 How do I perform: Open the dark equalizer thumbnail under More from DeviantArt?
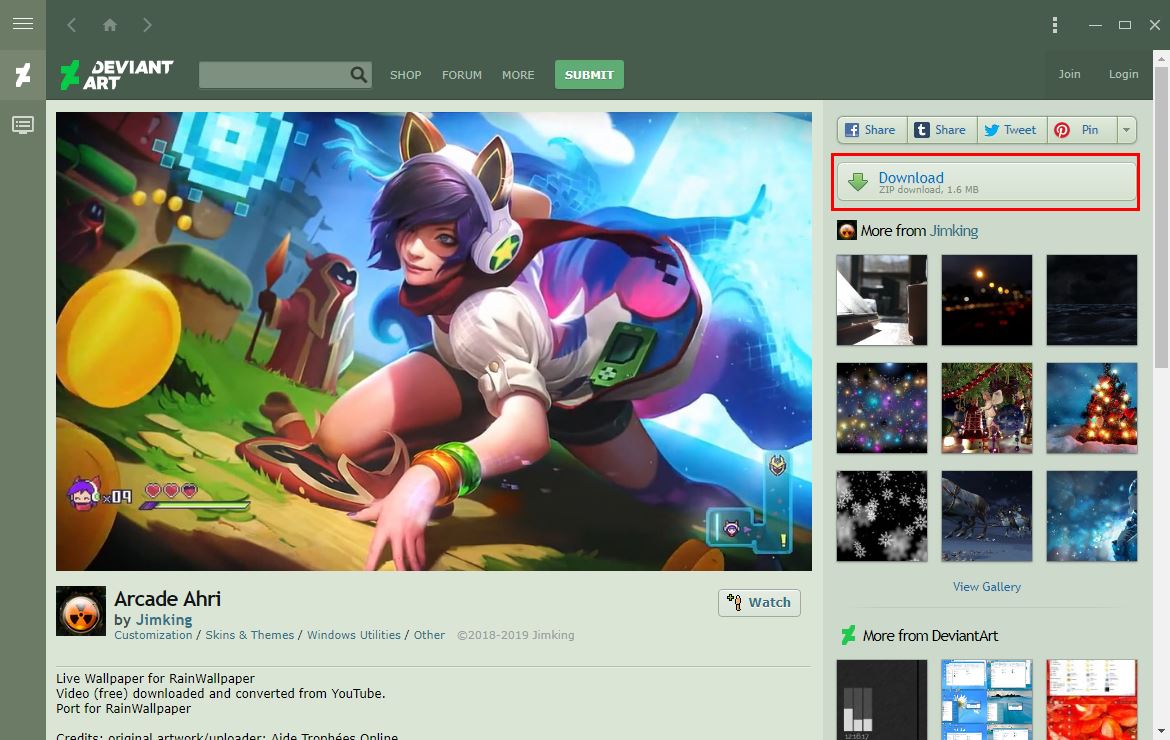pyautogui.click(x=882, y=700)
